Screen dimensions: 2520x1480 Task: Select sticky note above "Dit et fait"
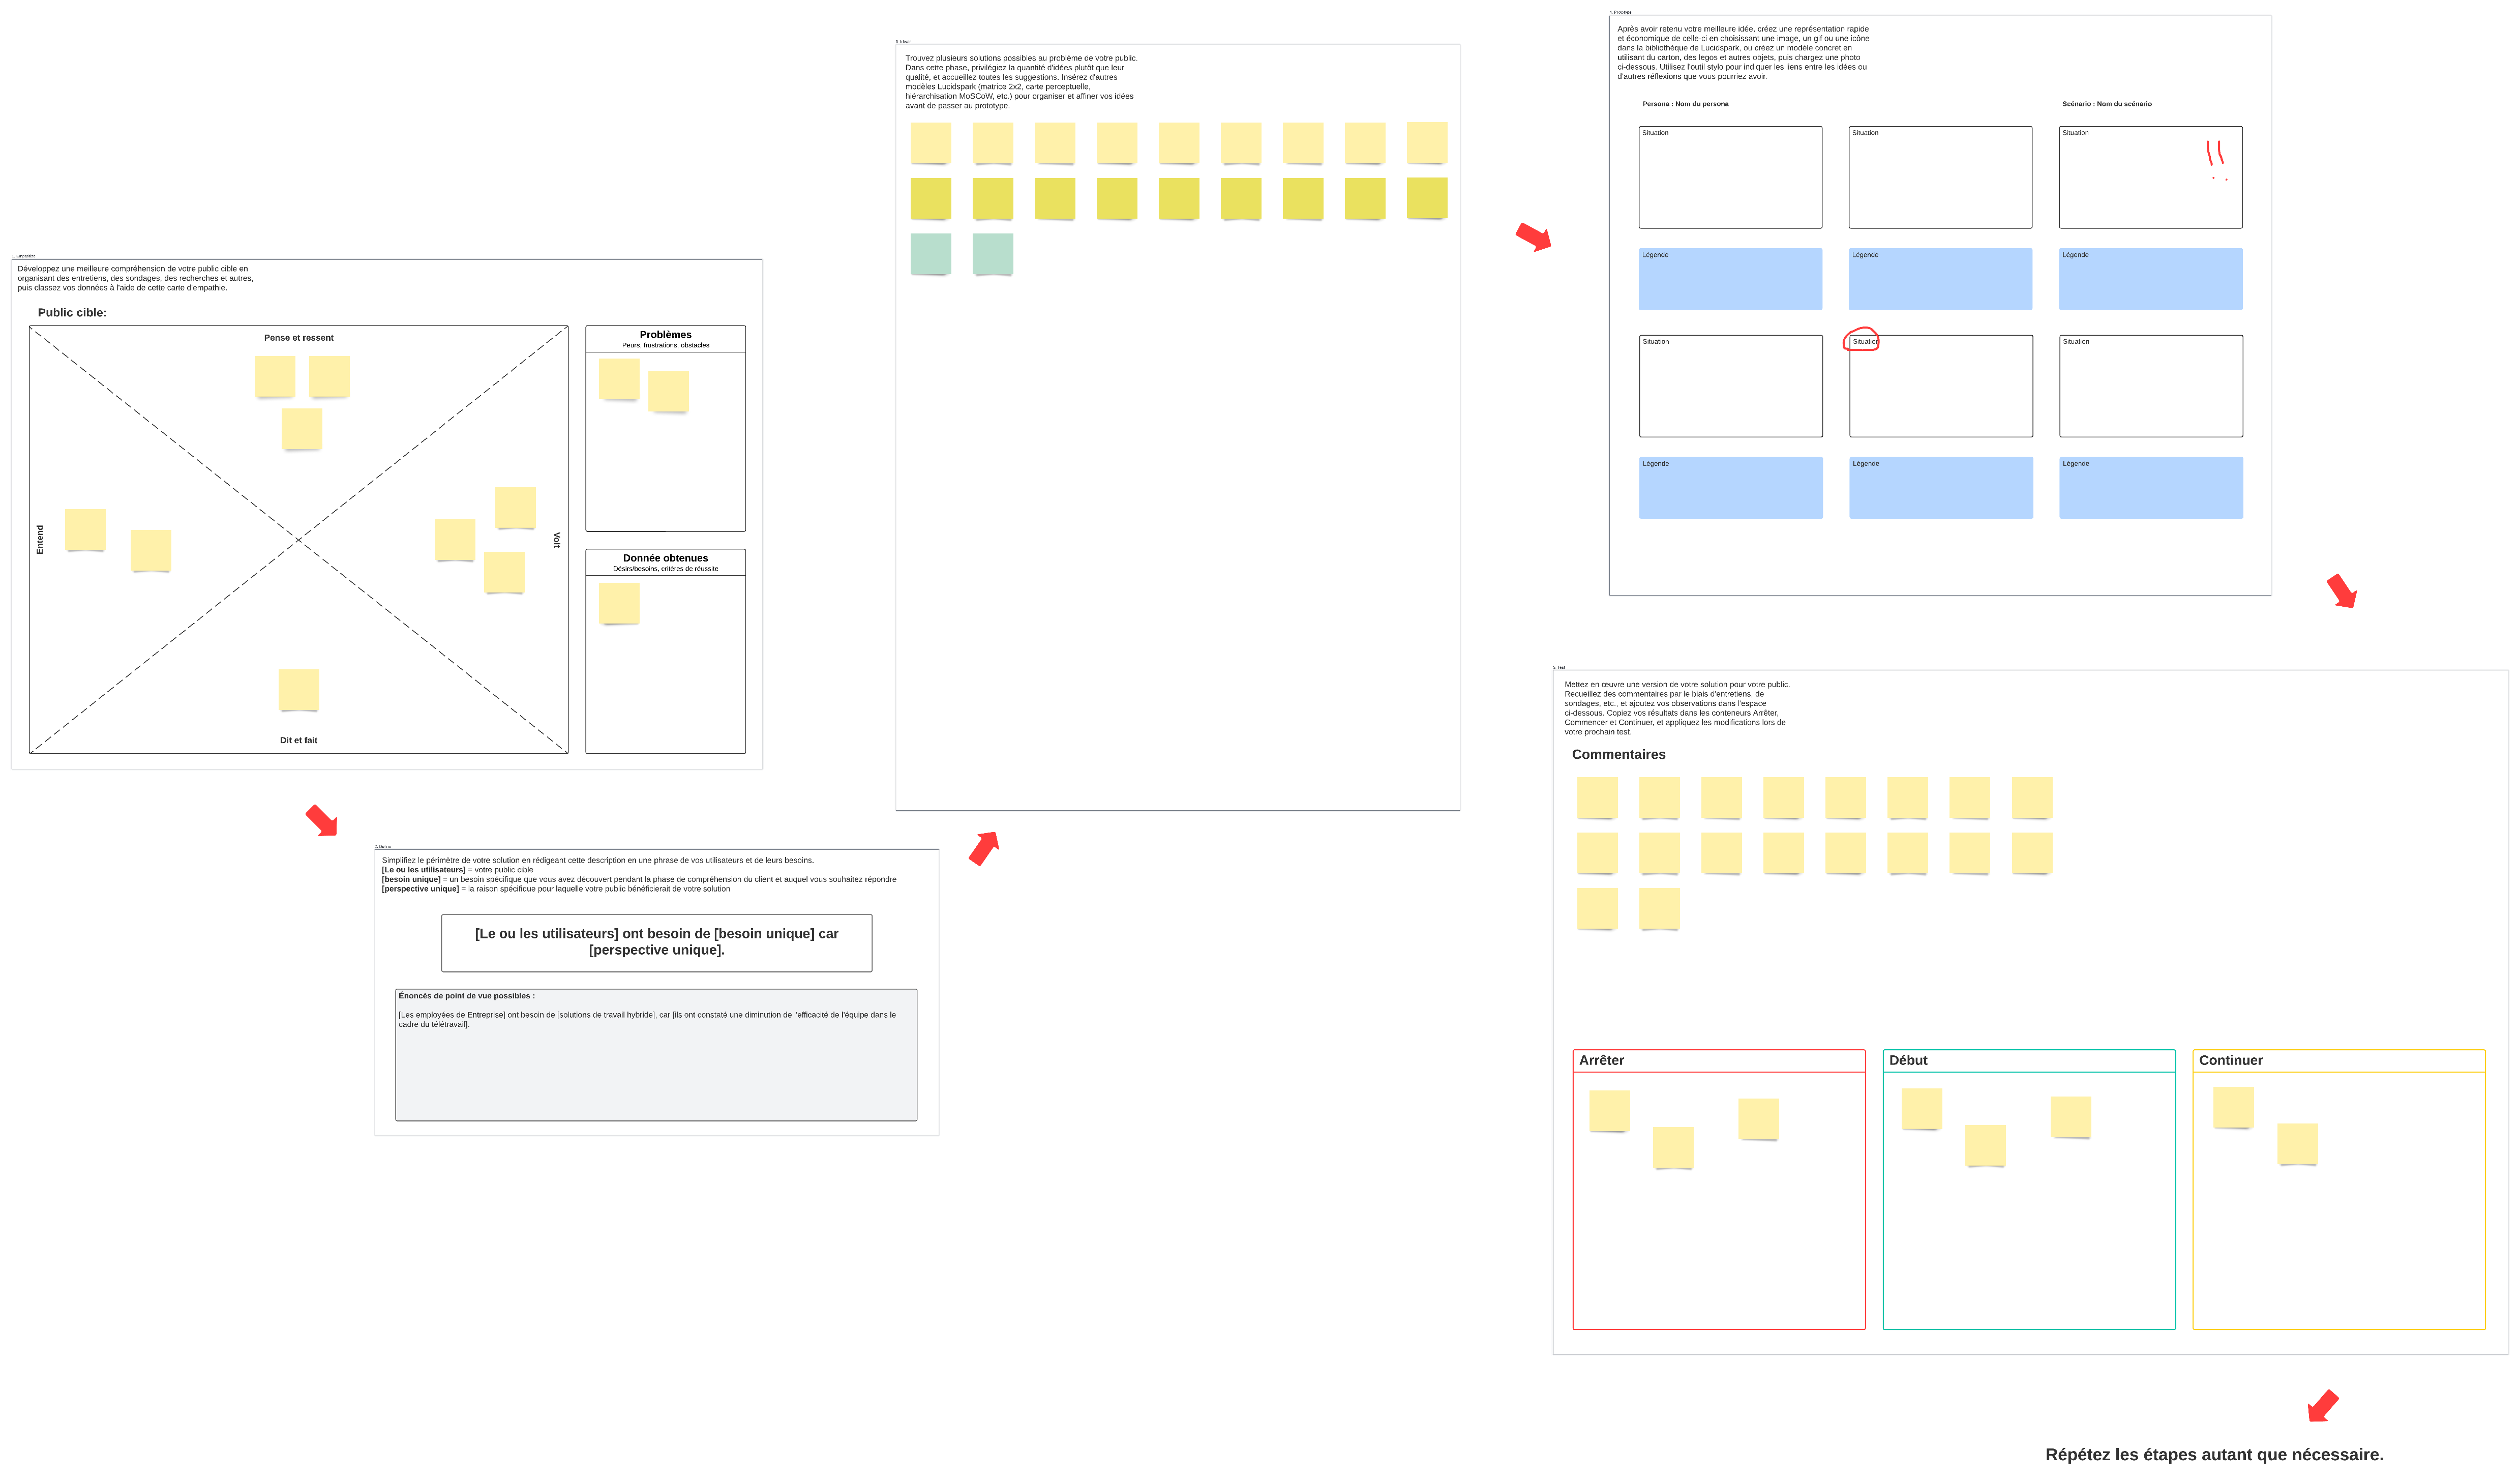299,690
